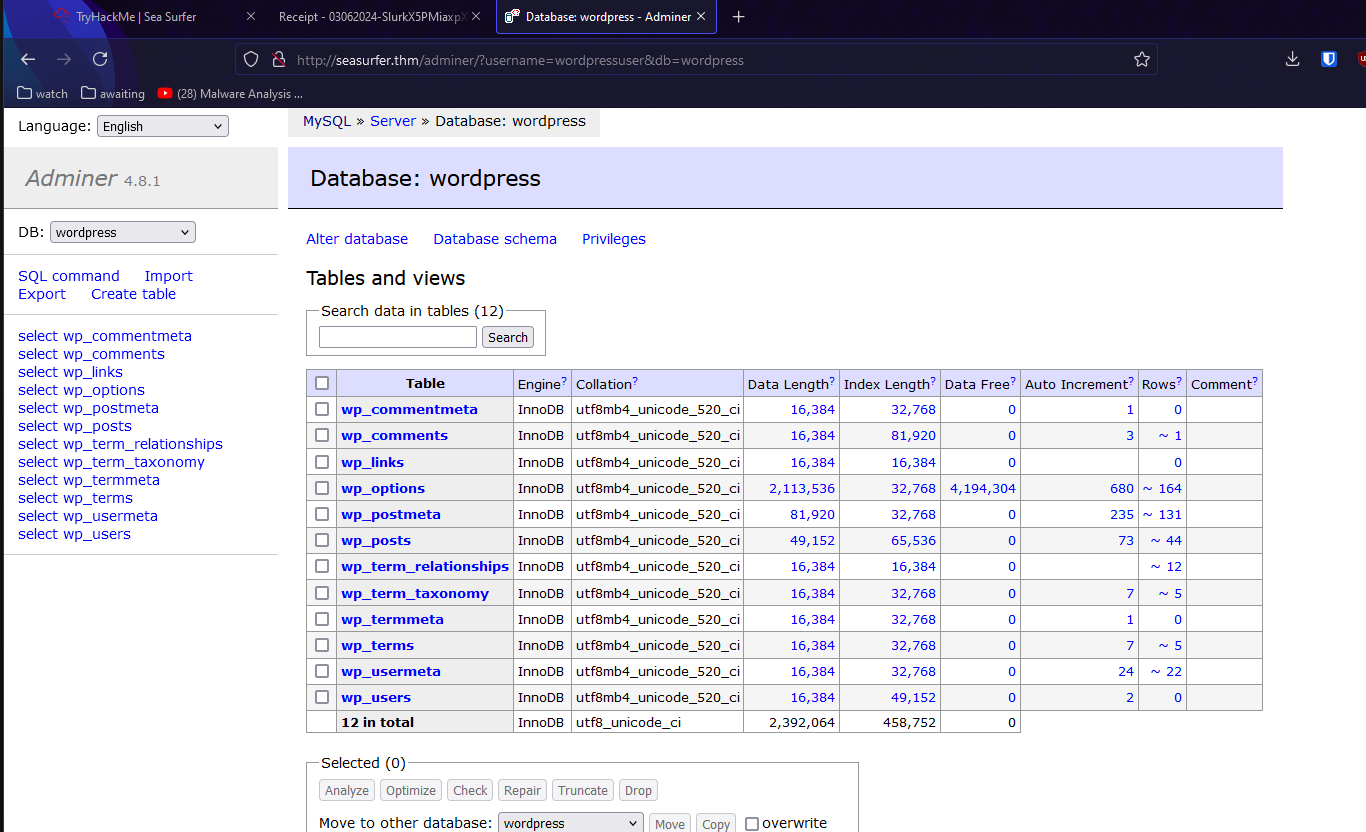1366x832 pixels.
Task: Click the 4,194,304 data free value
Action: point(983,488)
